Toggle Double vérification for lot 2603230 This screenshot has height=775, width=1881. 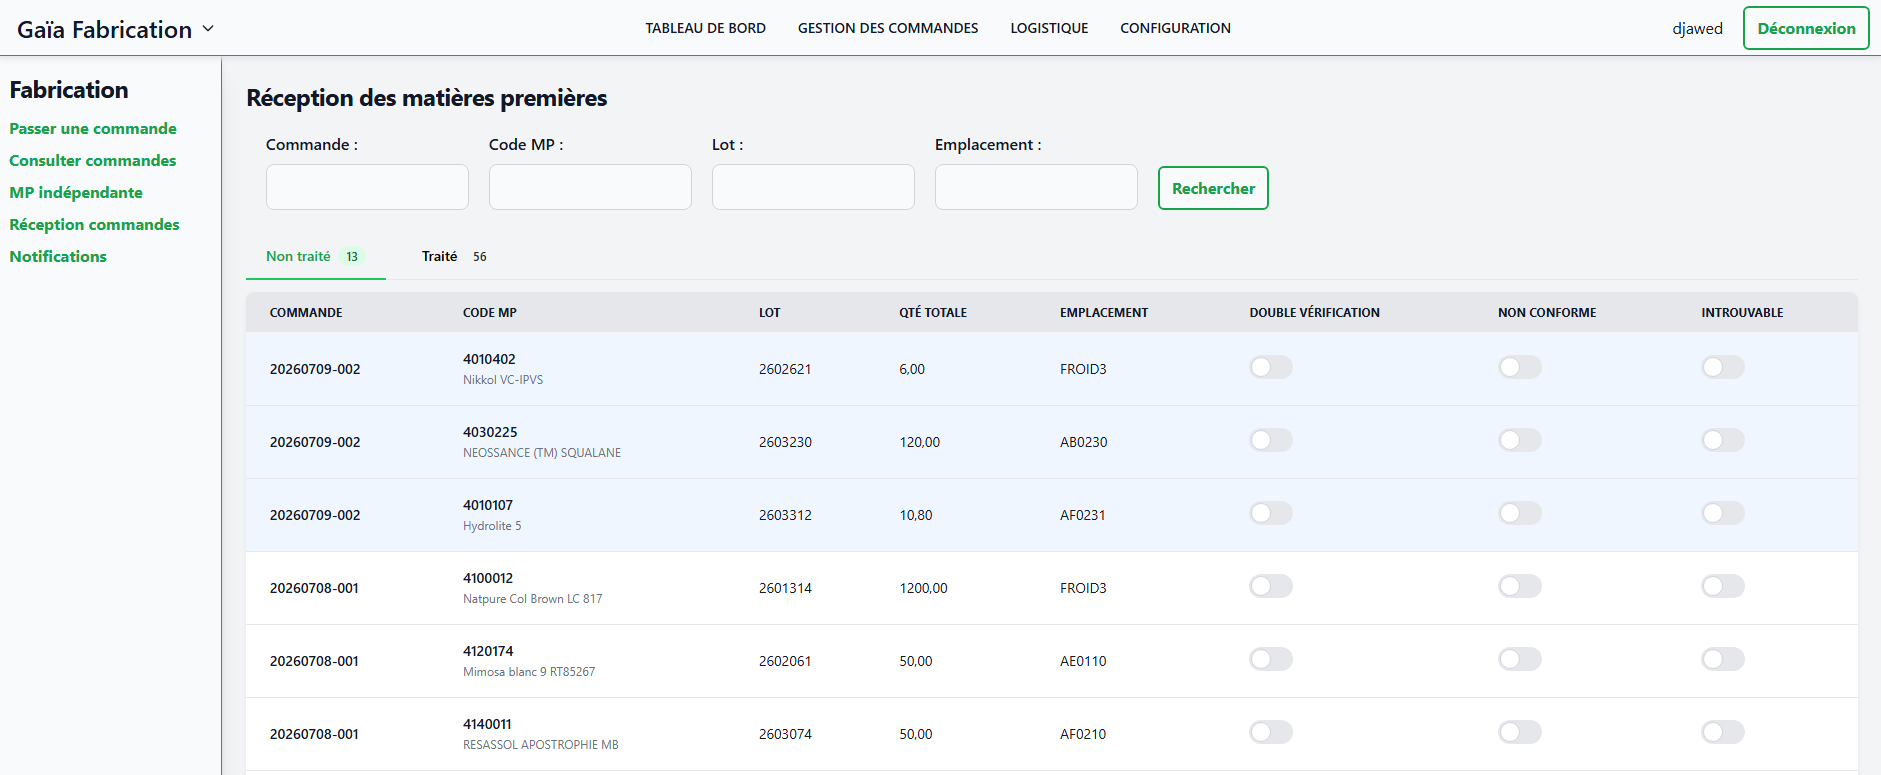pos(1271,440)
